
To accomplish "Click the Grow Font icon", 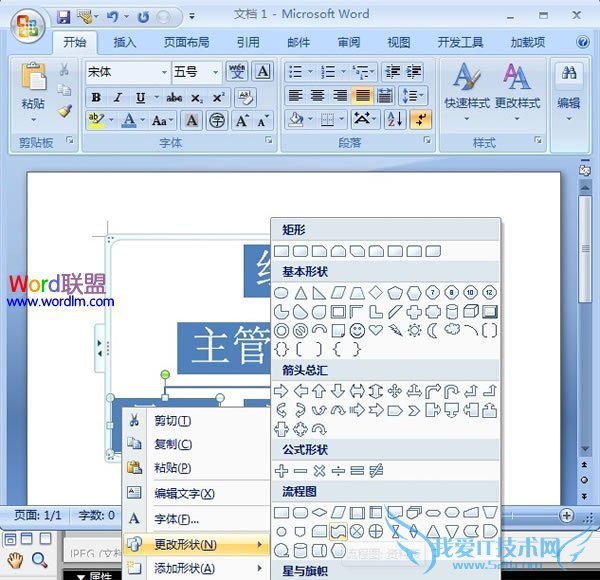I will tap(242, 121).
